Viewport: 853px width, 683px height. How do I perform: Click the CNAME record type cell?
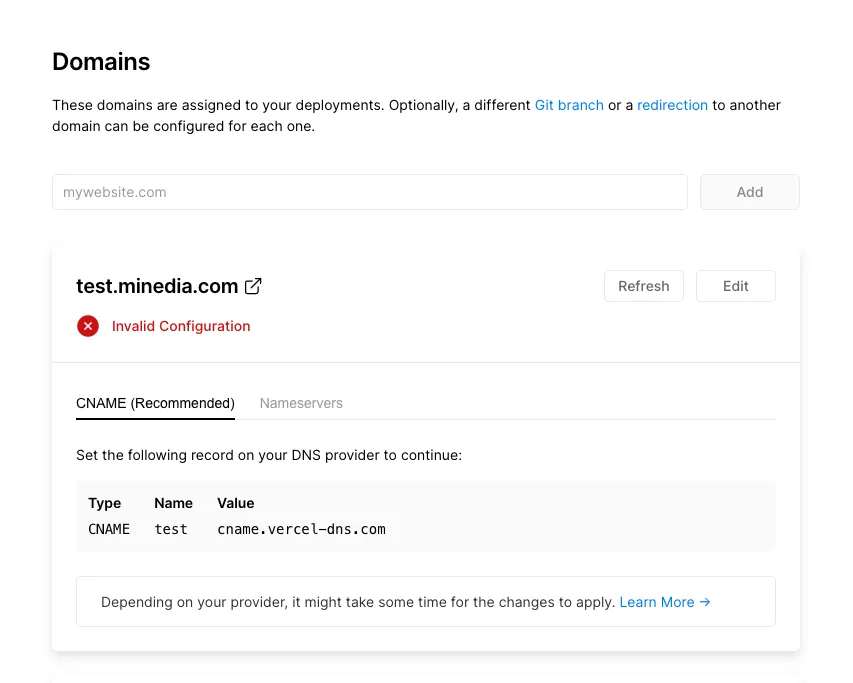coord(109,529)
